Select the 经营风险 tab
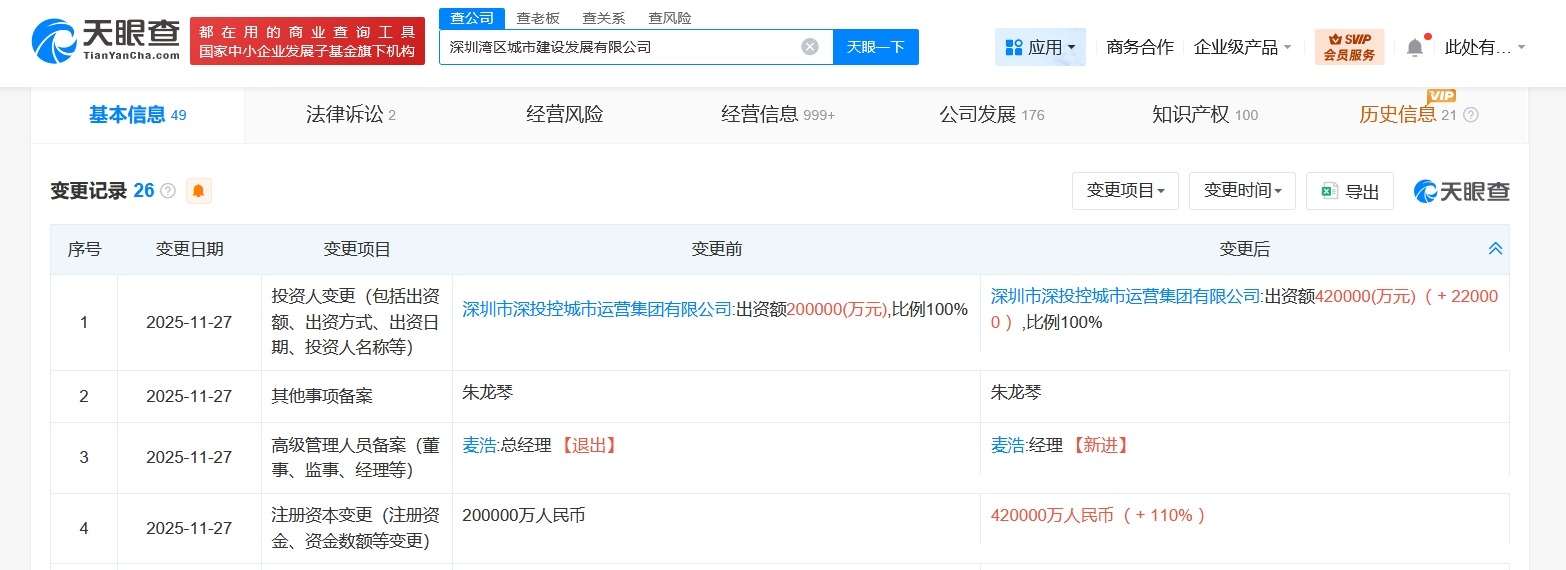 coord(565,115)
